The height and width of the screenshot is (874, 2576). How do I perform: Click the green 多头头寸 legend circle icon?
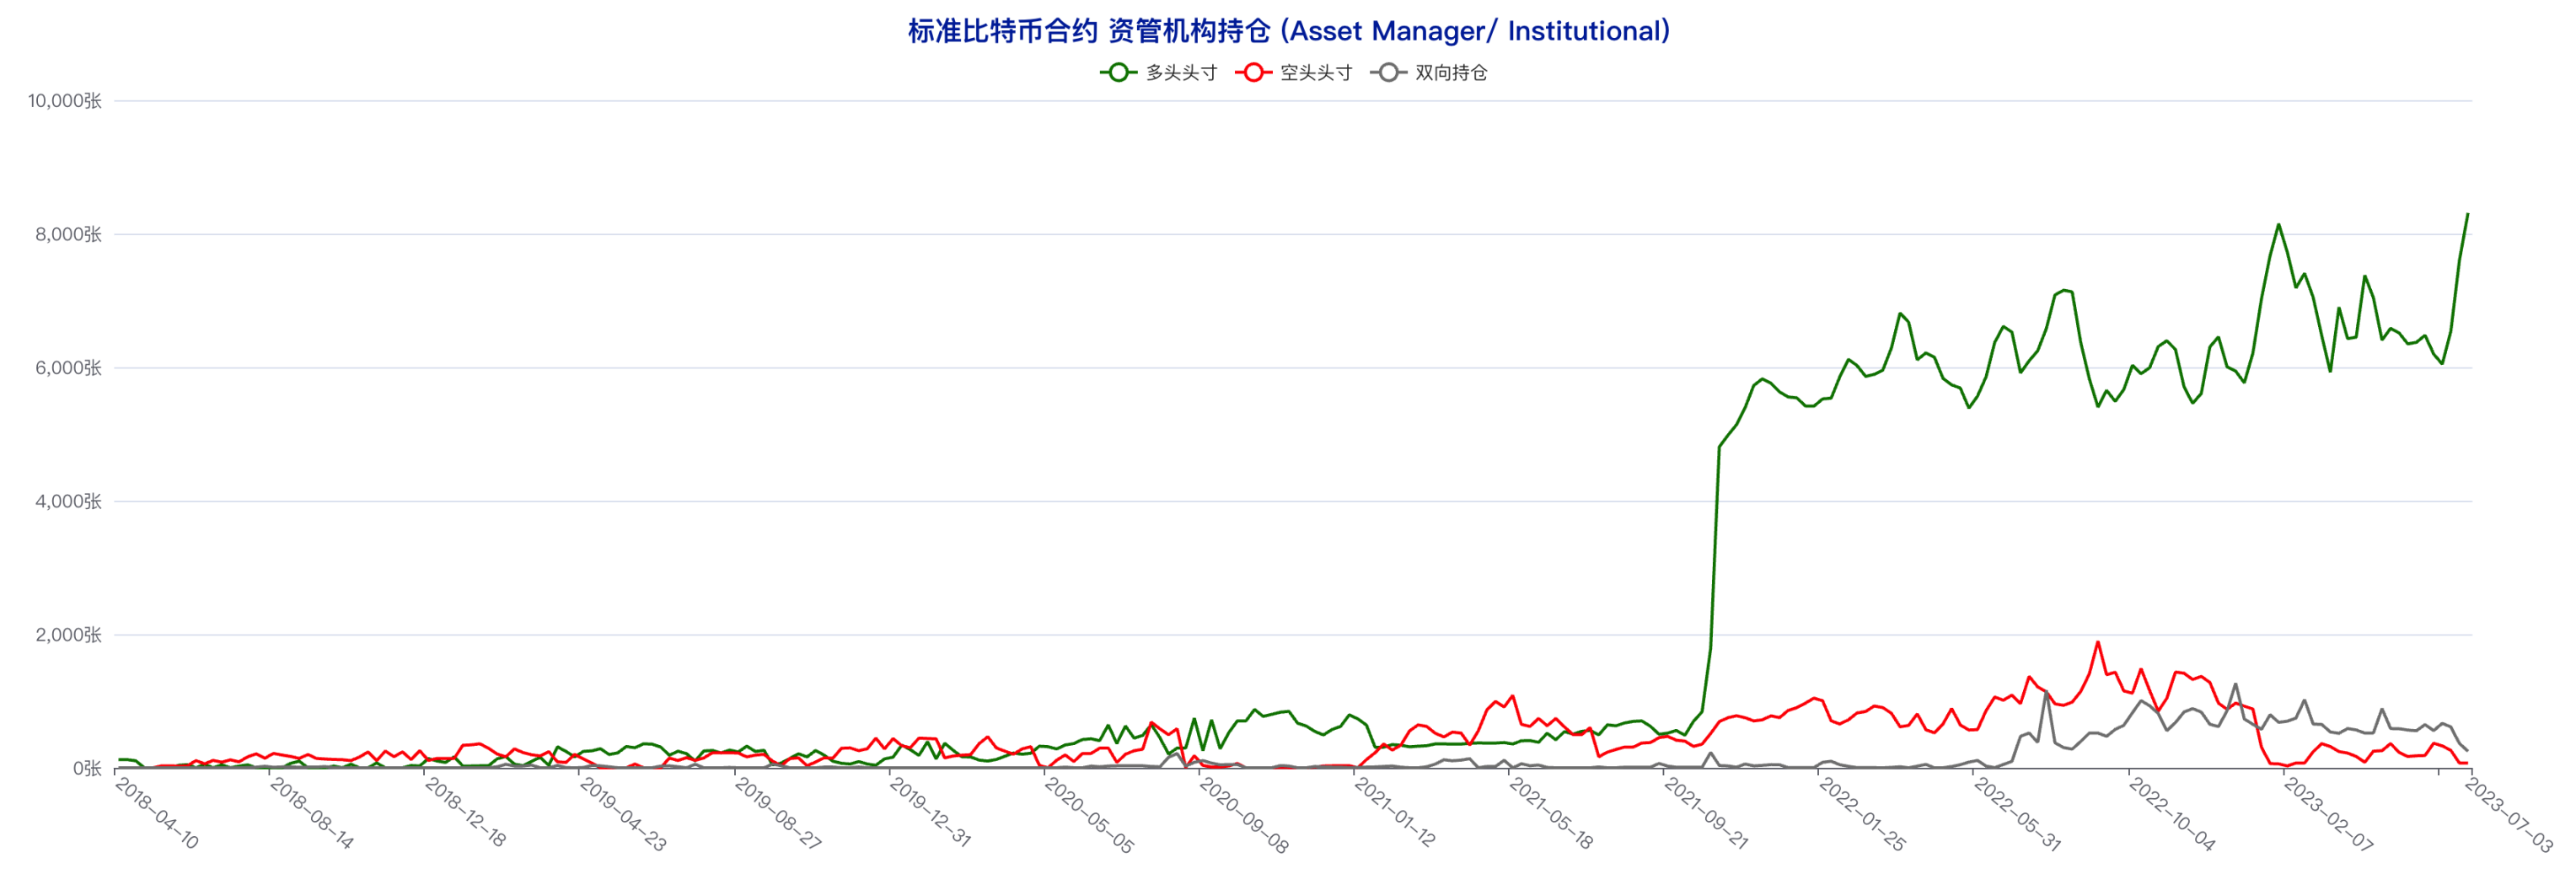[1118, 72]
